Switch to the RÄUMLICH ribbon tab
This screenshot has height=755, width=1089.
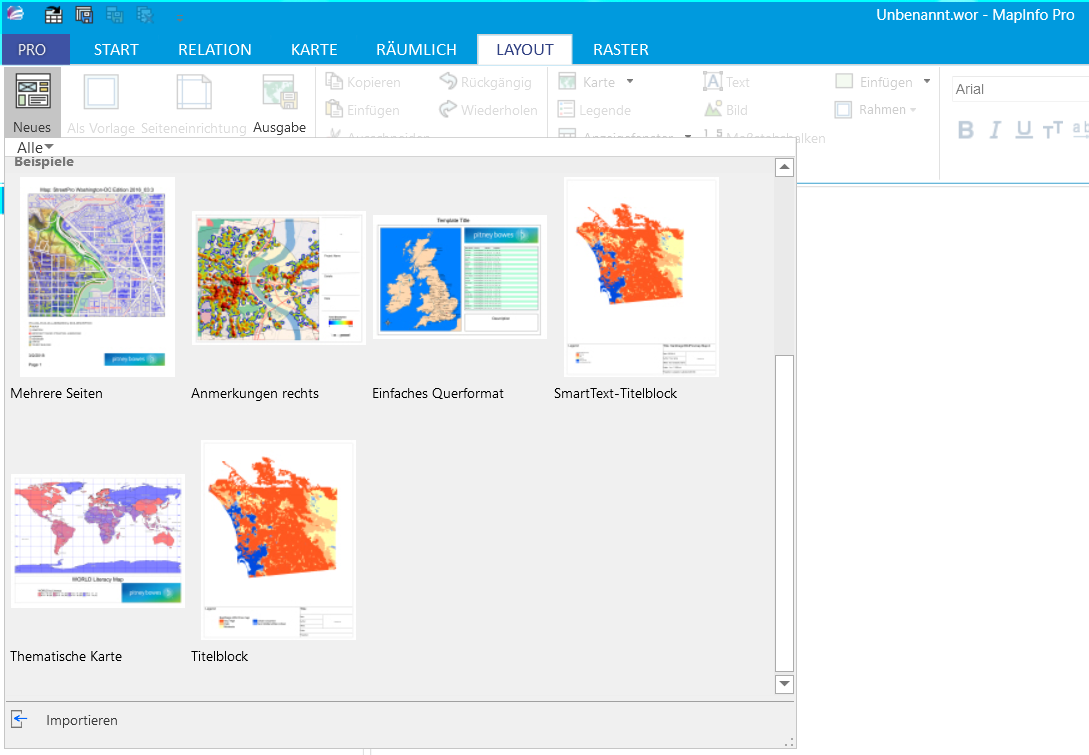[416, 49]
